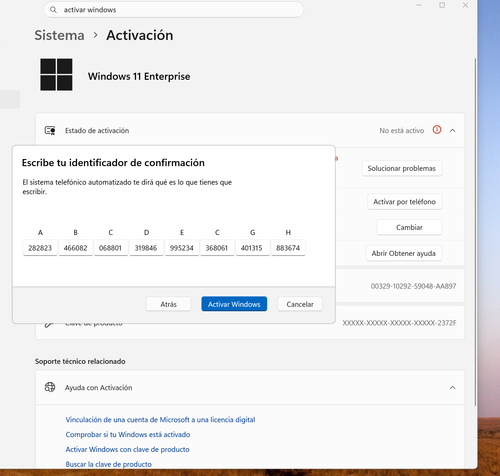Click field D containing 319846
The width and height of the screenshot is (500, 476).
point(146,248)
